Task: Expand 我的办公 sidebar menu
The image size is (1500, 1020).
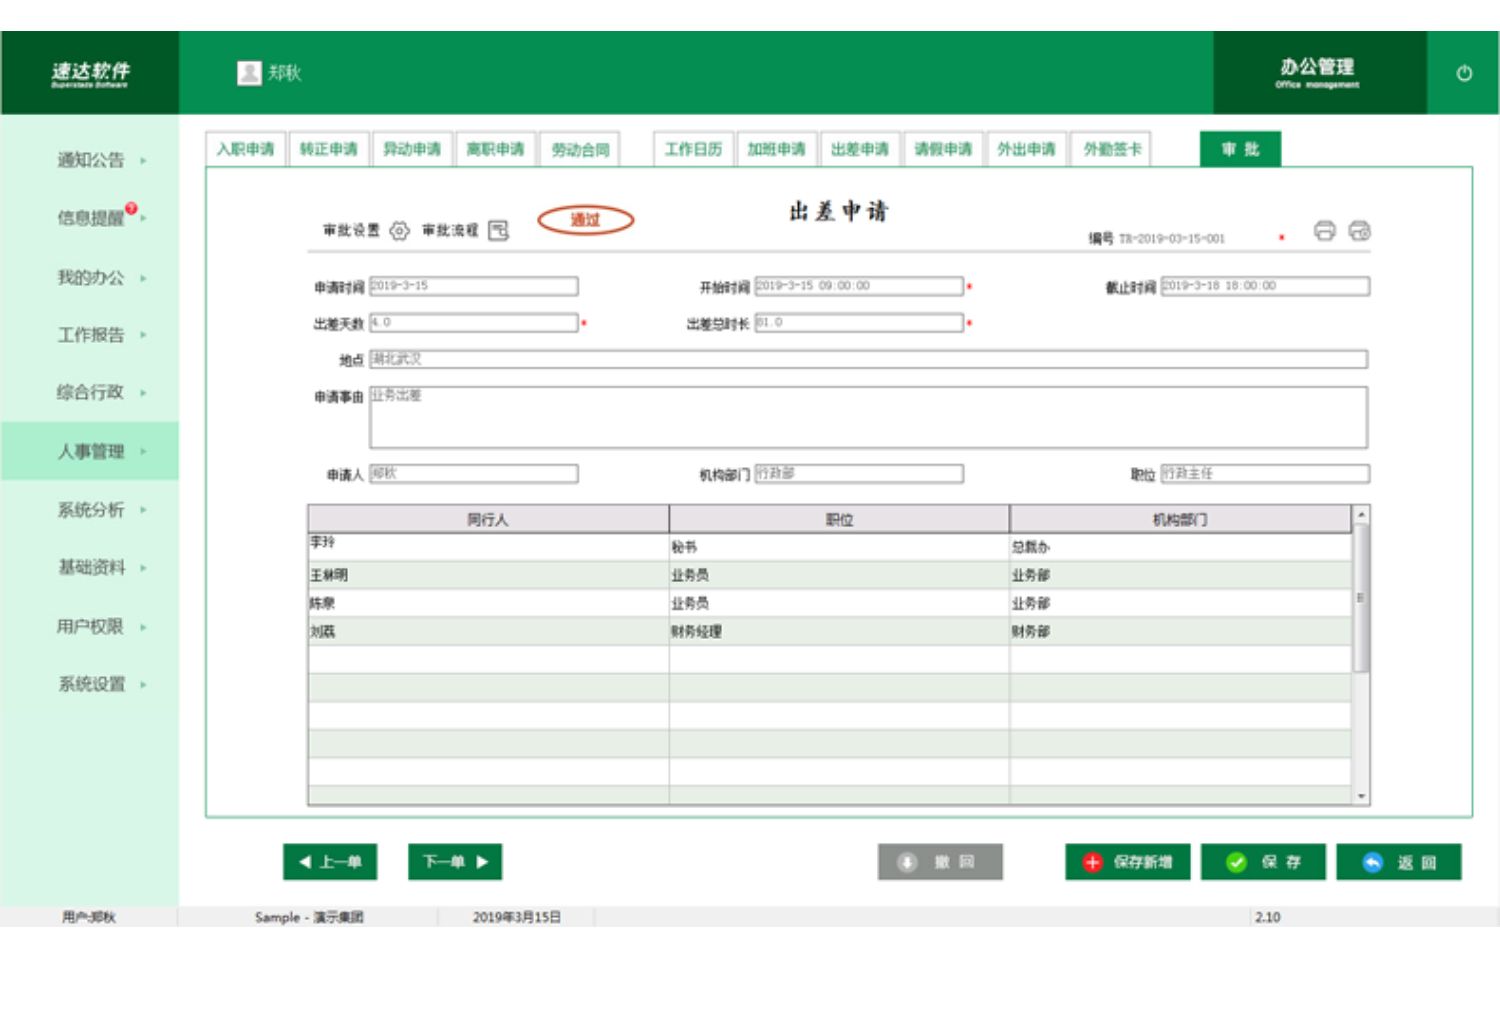Action: (x=90, y=277)
